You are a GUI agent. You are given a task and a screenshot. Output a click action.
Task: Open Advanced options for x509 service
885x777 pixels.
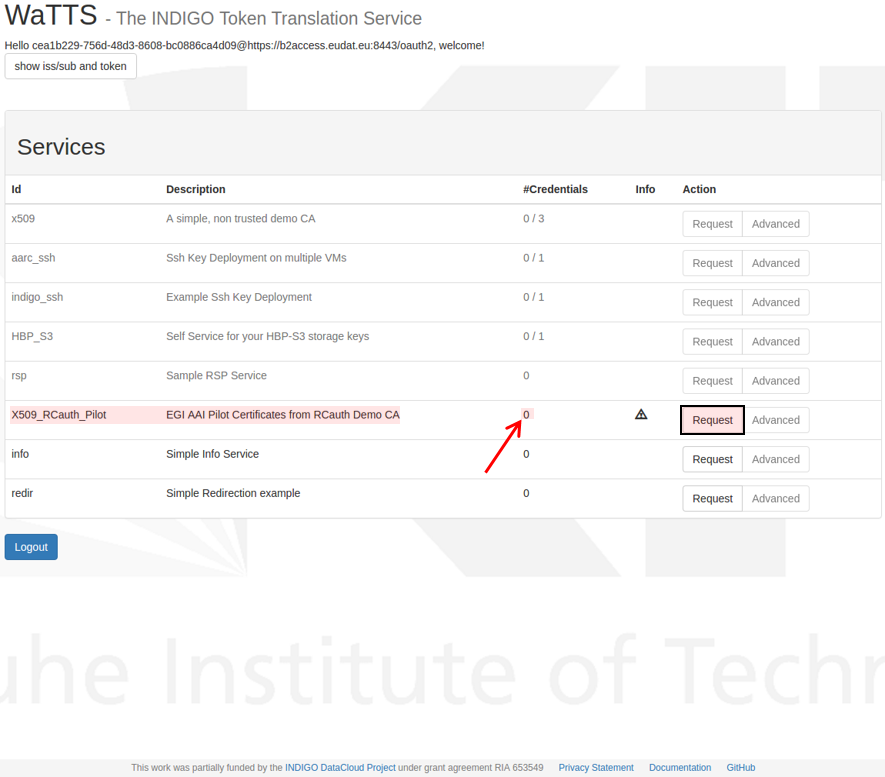click(776, 224)
